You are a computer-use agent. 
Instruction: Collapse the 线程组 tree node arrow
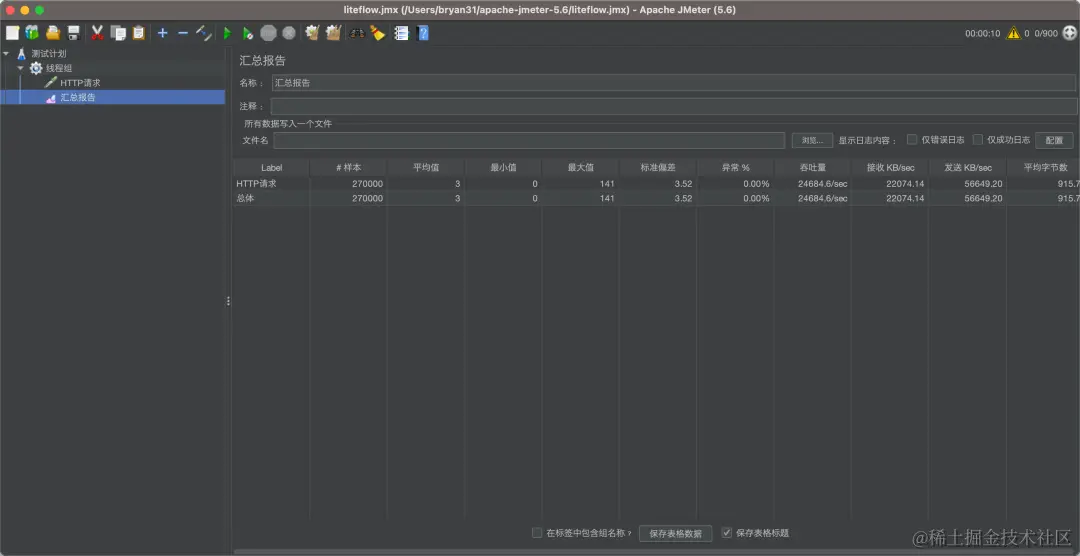click(x=21, y=68)
